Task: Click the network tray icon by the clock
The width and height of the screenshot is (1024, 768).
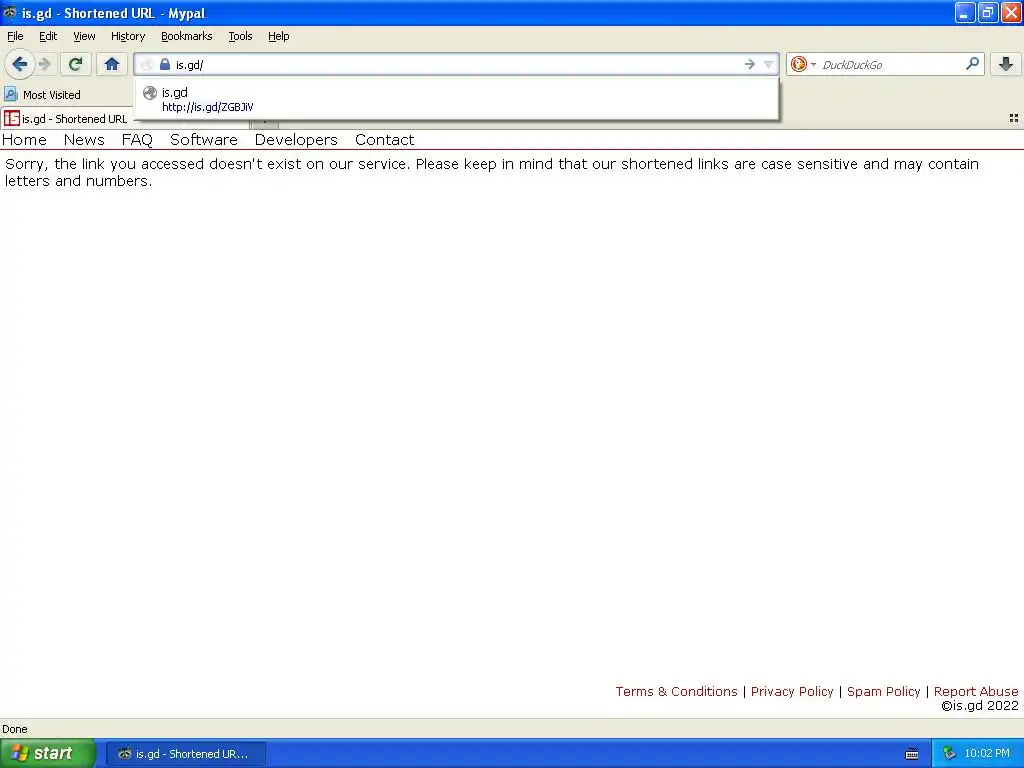Action: (x=950, y=754)
